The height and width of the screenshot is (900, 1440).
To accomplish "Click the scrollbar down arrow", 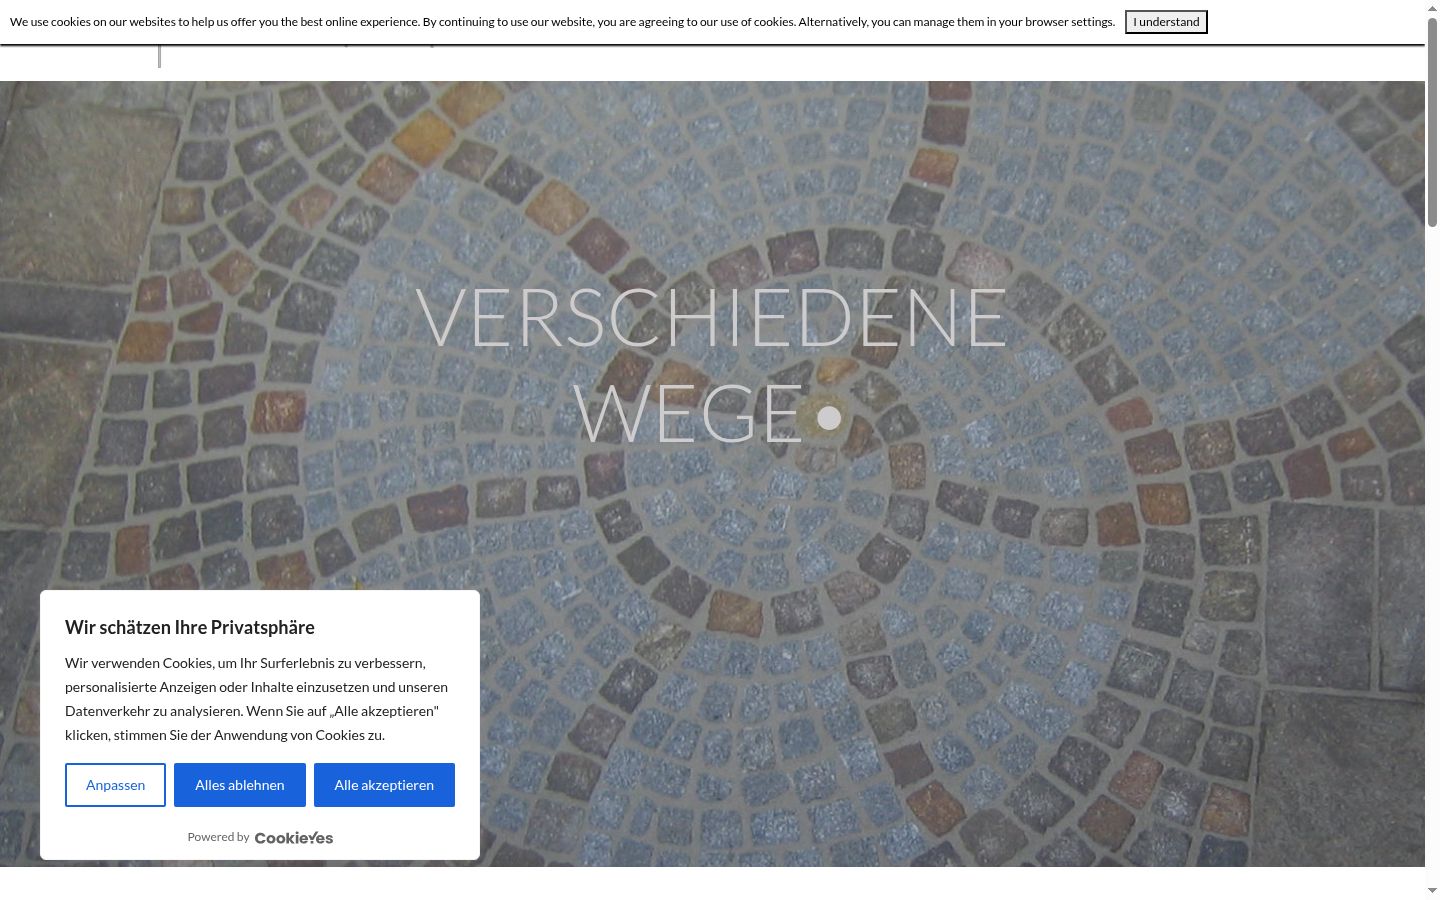I will [1432, 891].
